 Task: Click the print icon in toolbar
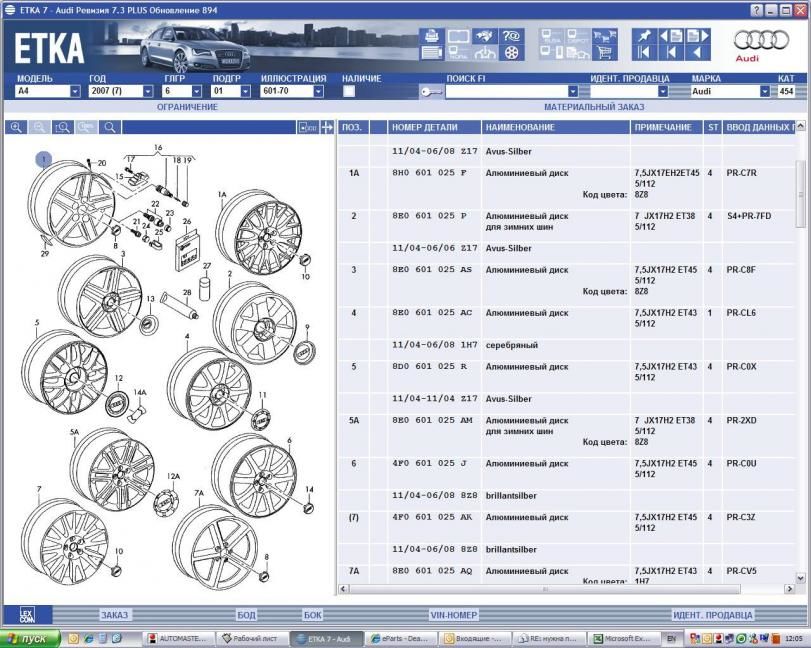(x=431, y=36)
